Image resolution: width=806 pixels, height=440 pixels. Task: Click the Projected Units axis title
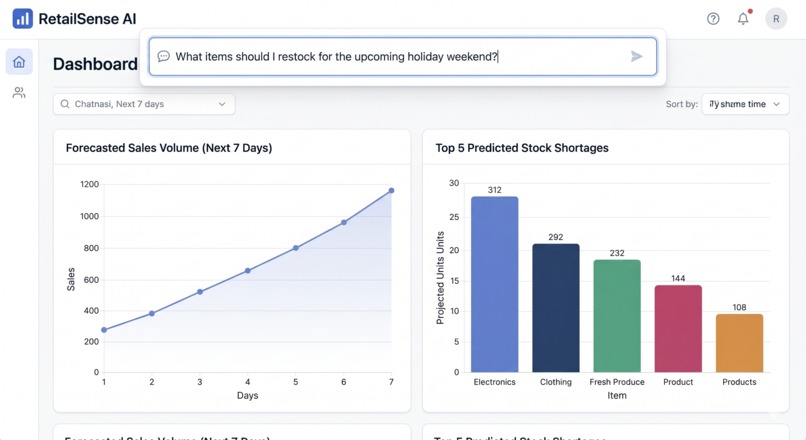tap(440, 278)
